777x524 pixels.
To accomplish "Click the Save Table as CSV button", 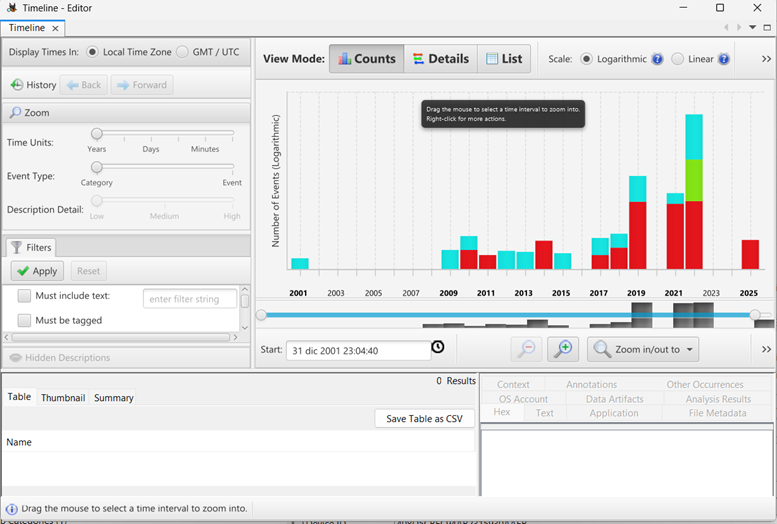I will [x=424, y=418].
